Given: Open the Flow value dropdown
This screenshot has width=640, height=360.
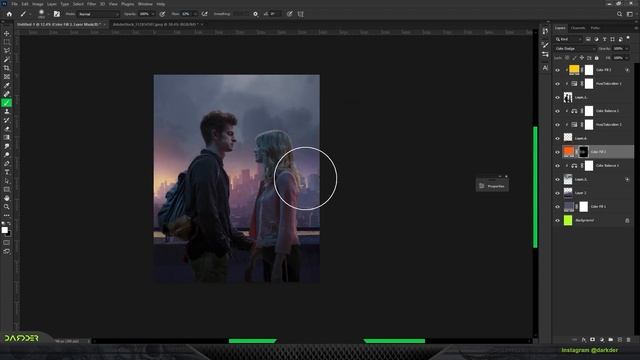Looking at the screenshot, I should pos(195,14).
